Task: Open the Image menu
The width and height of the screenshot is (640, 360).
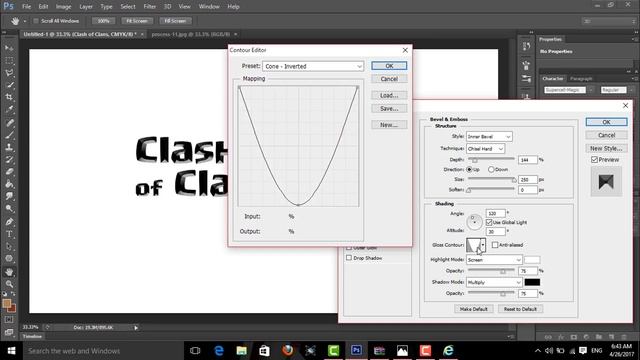Action: click(x=63, y=7)
